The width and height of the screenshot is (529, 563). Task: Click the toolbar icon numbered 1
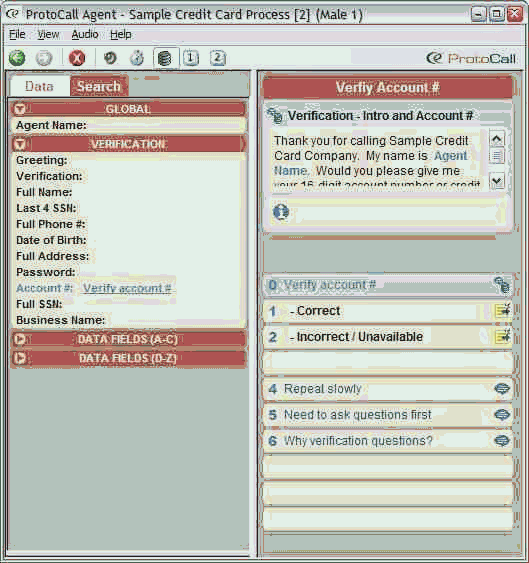click(x=191, y=58)
